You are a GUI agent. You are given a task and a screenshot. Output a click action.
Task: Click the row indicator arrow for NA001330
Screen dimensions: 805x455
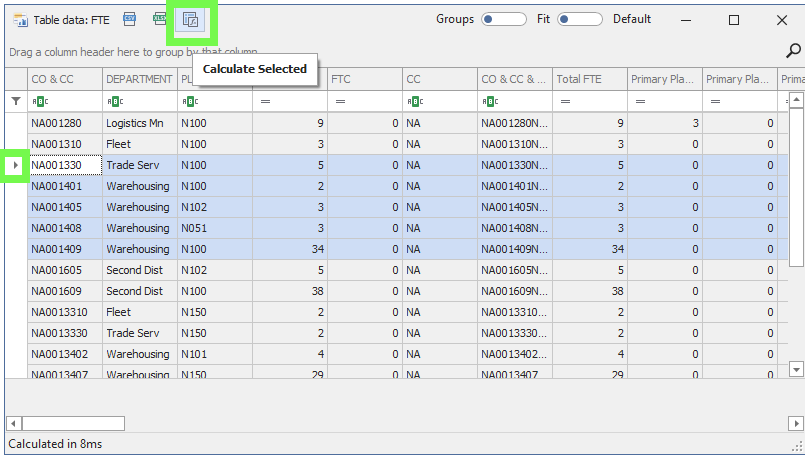pos(15,165)
